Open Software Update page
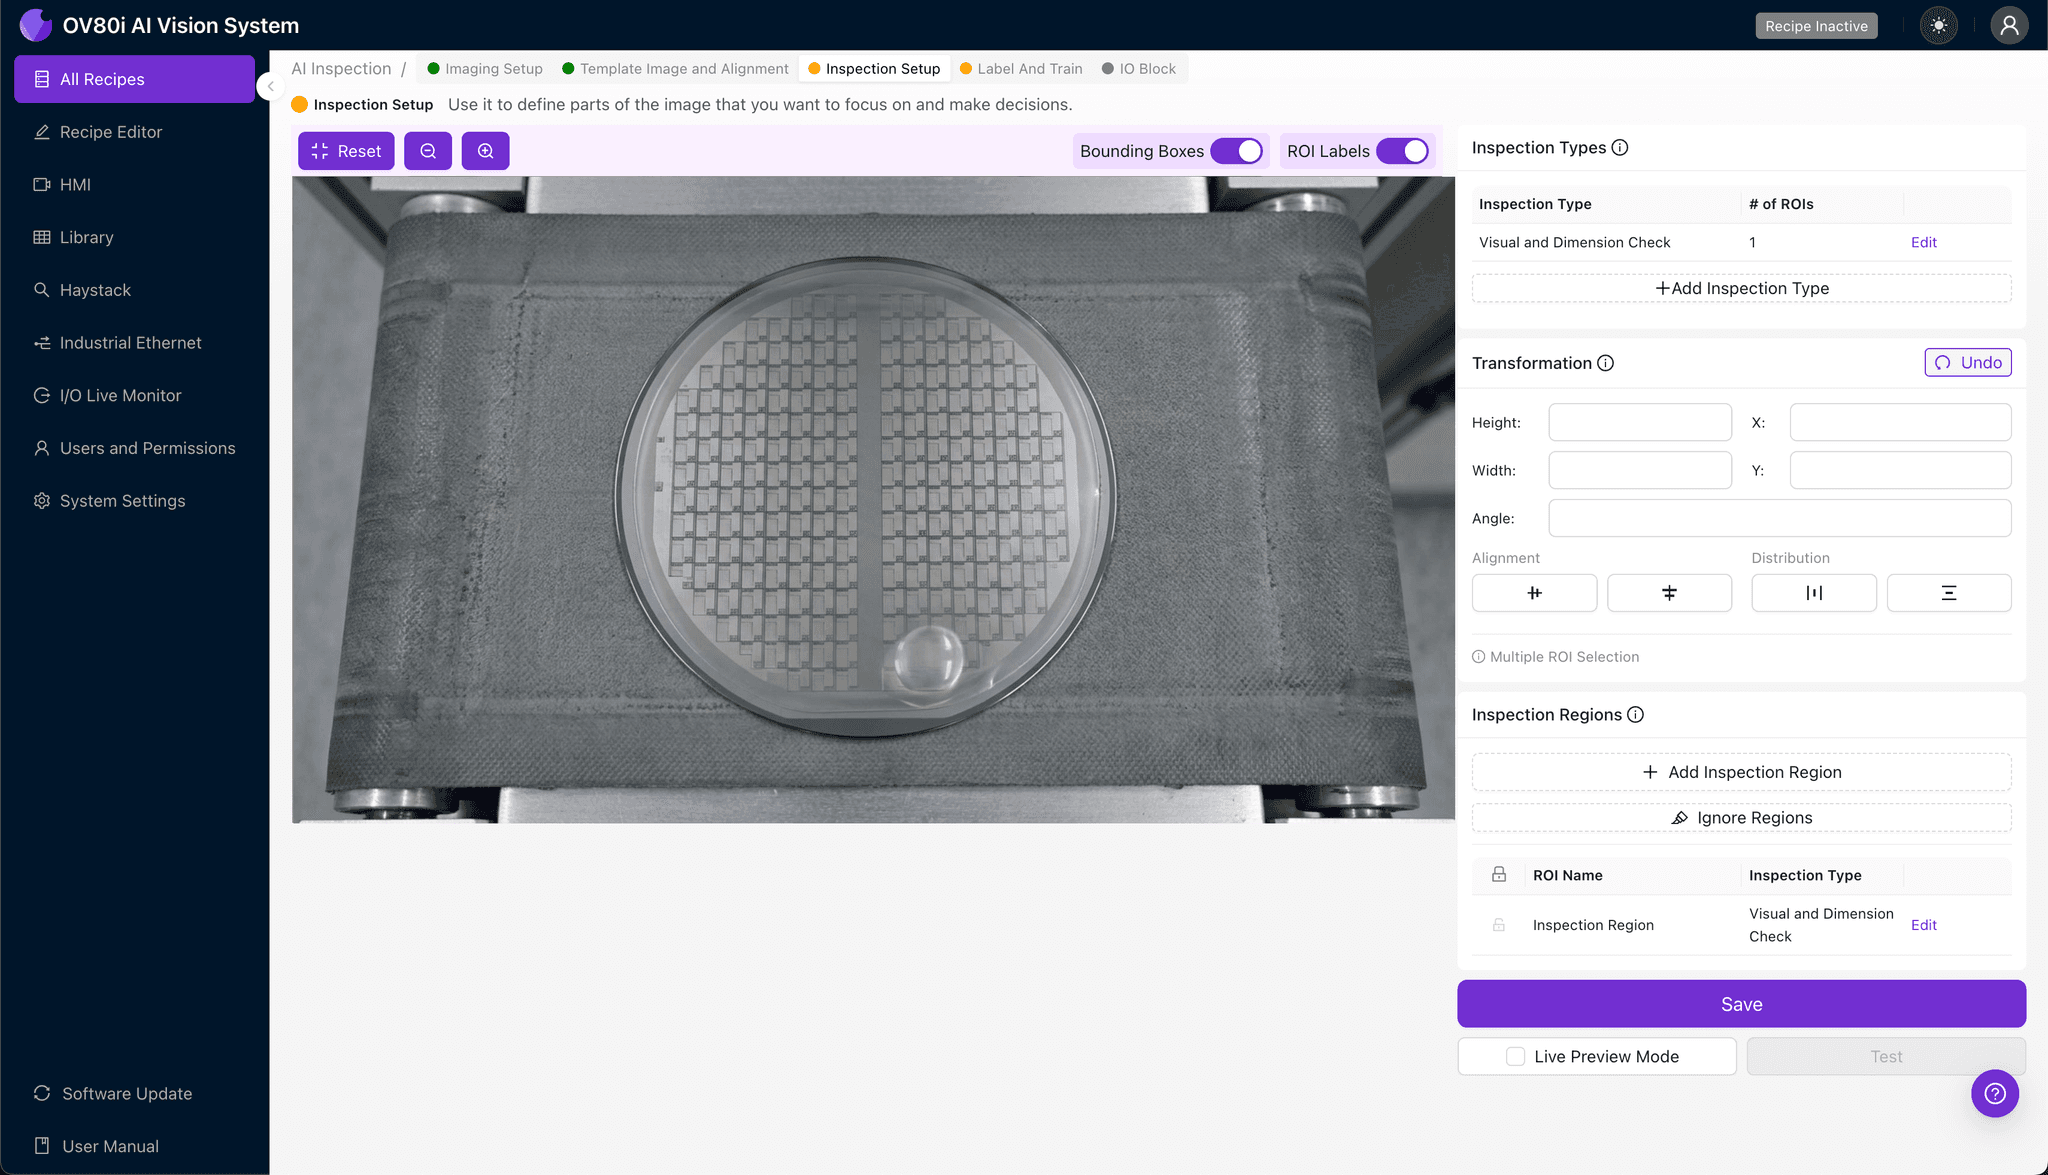This screenshot has height=1175, width=2048. tap(134, 1093)
